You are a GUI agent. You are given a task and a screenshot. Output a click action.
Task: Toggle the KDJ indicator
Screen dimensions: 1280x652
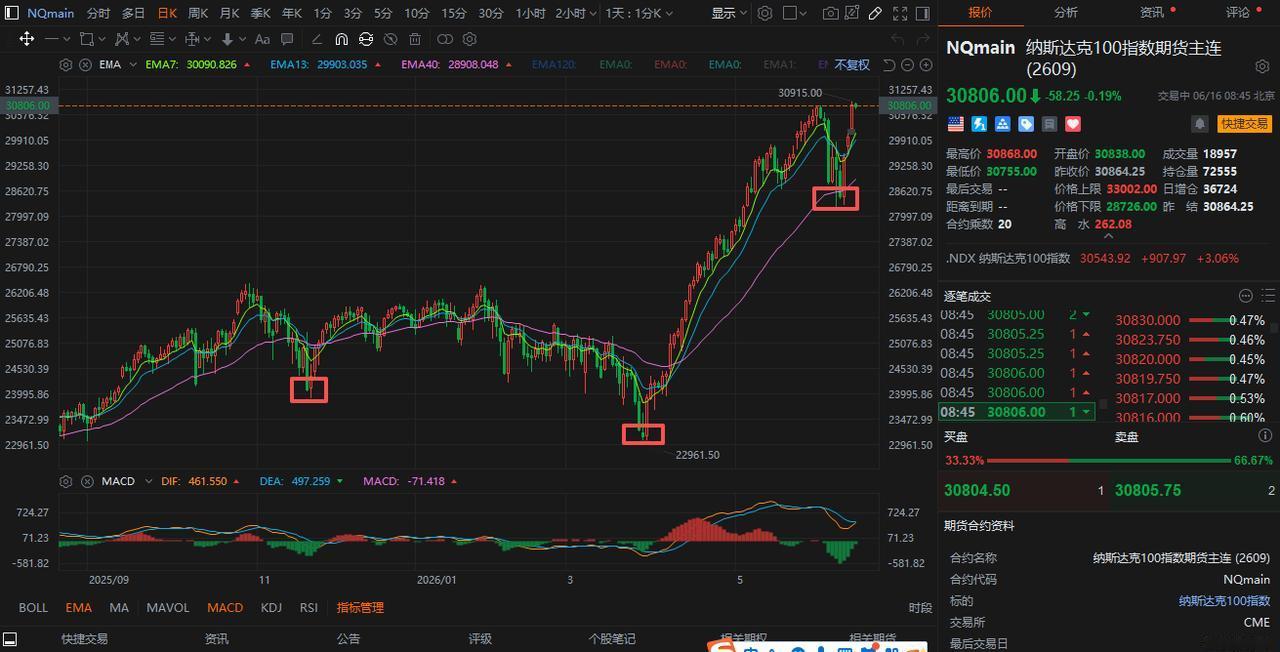coord(271,607)
